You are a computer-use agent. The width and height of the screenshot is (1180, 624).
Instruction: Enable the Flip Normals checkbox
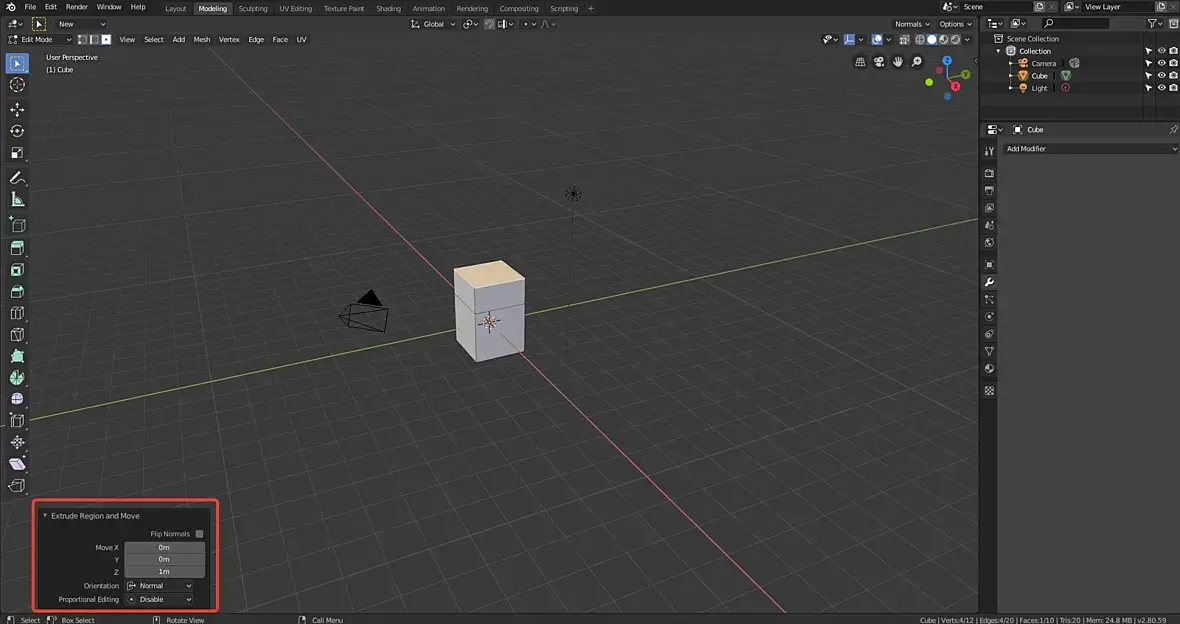[x=199, y=534]
